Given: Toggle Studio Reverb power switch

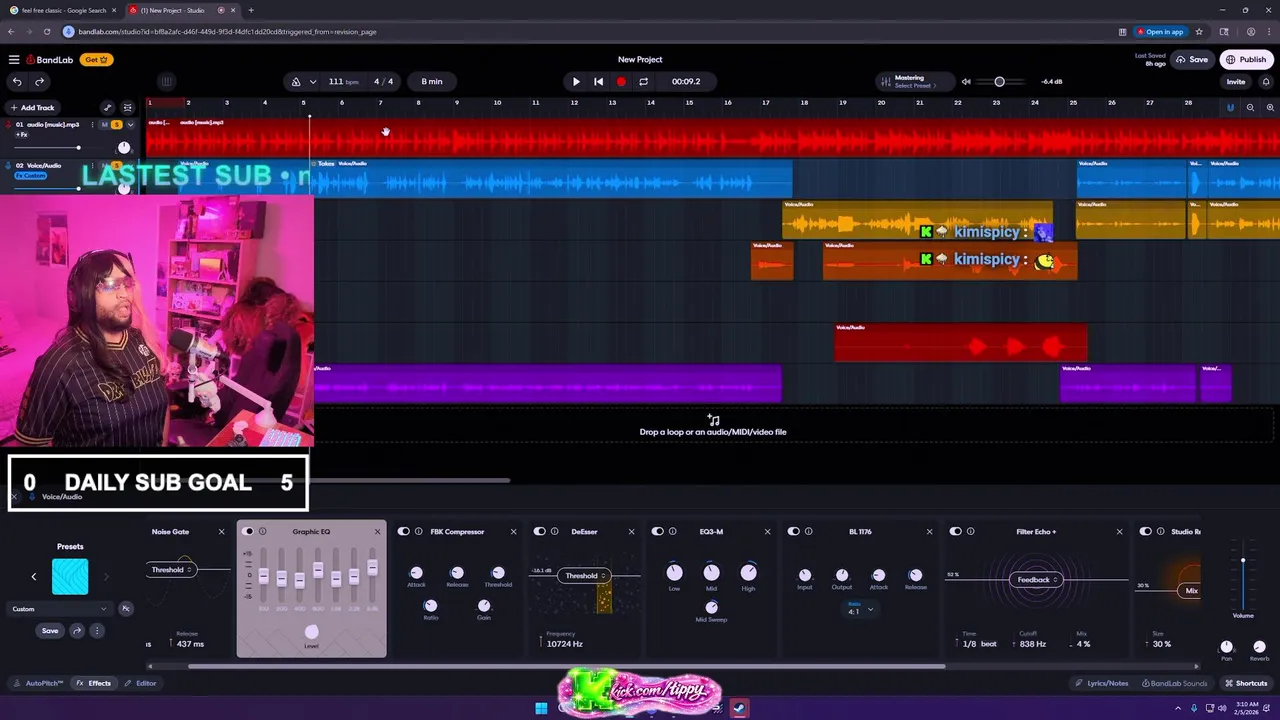Looking at the screenshot, I should 1146,532.
